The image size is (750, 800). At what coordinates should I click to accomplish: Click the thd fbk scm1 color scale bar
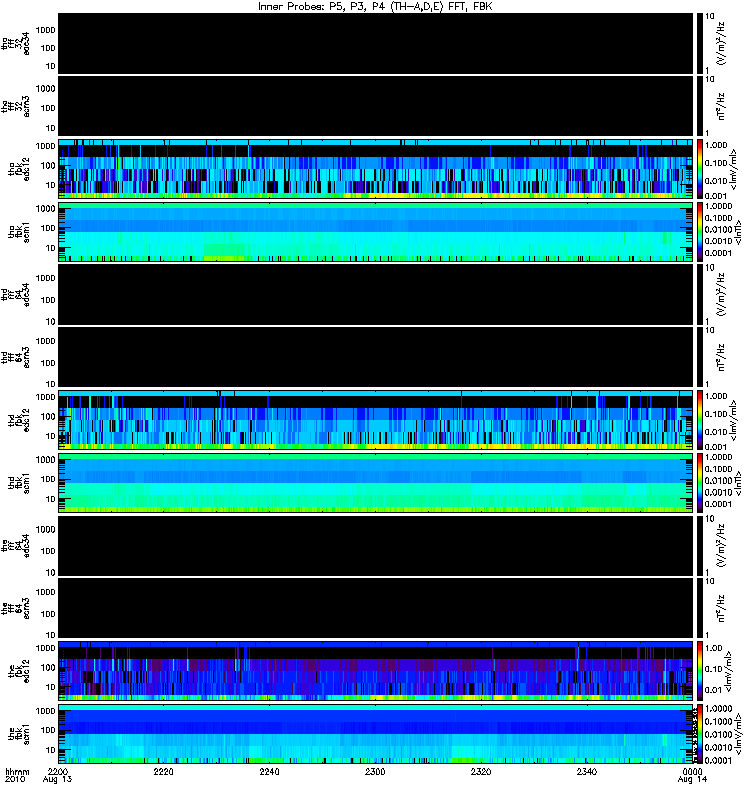[x=700, y=483]
